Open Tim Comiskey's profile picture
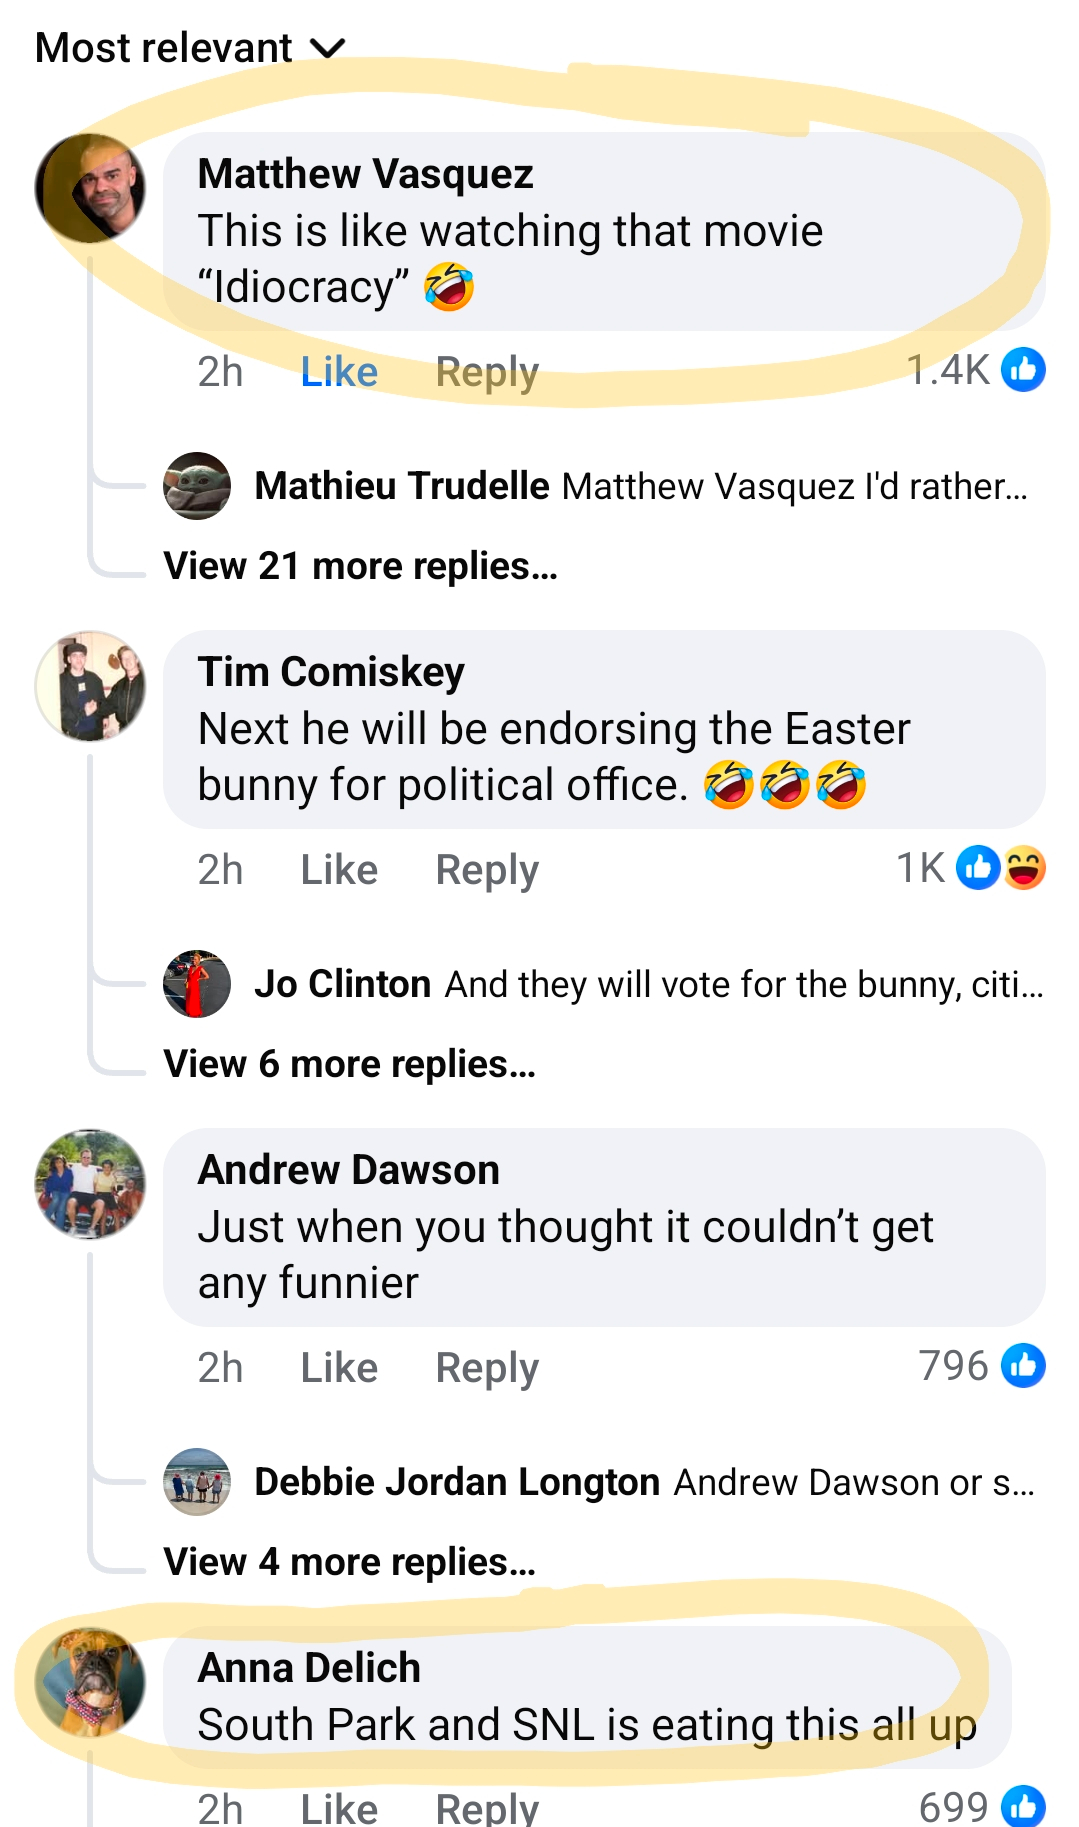Viewport: 1079px width, 1827px height. point(90,686)
